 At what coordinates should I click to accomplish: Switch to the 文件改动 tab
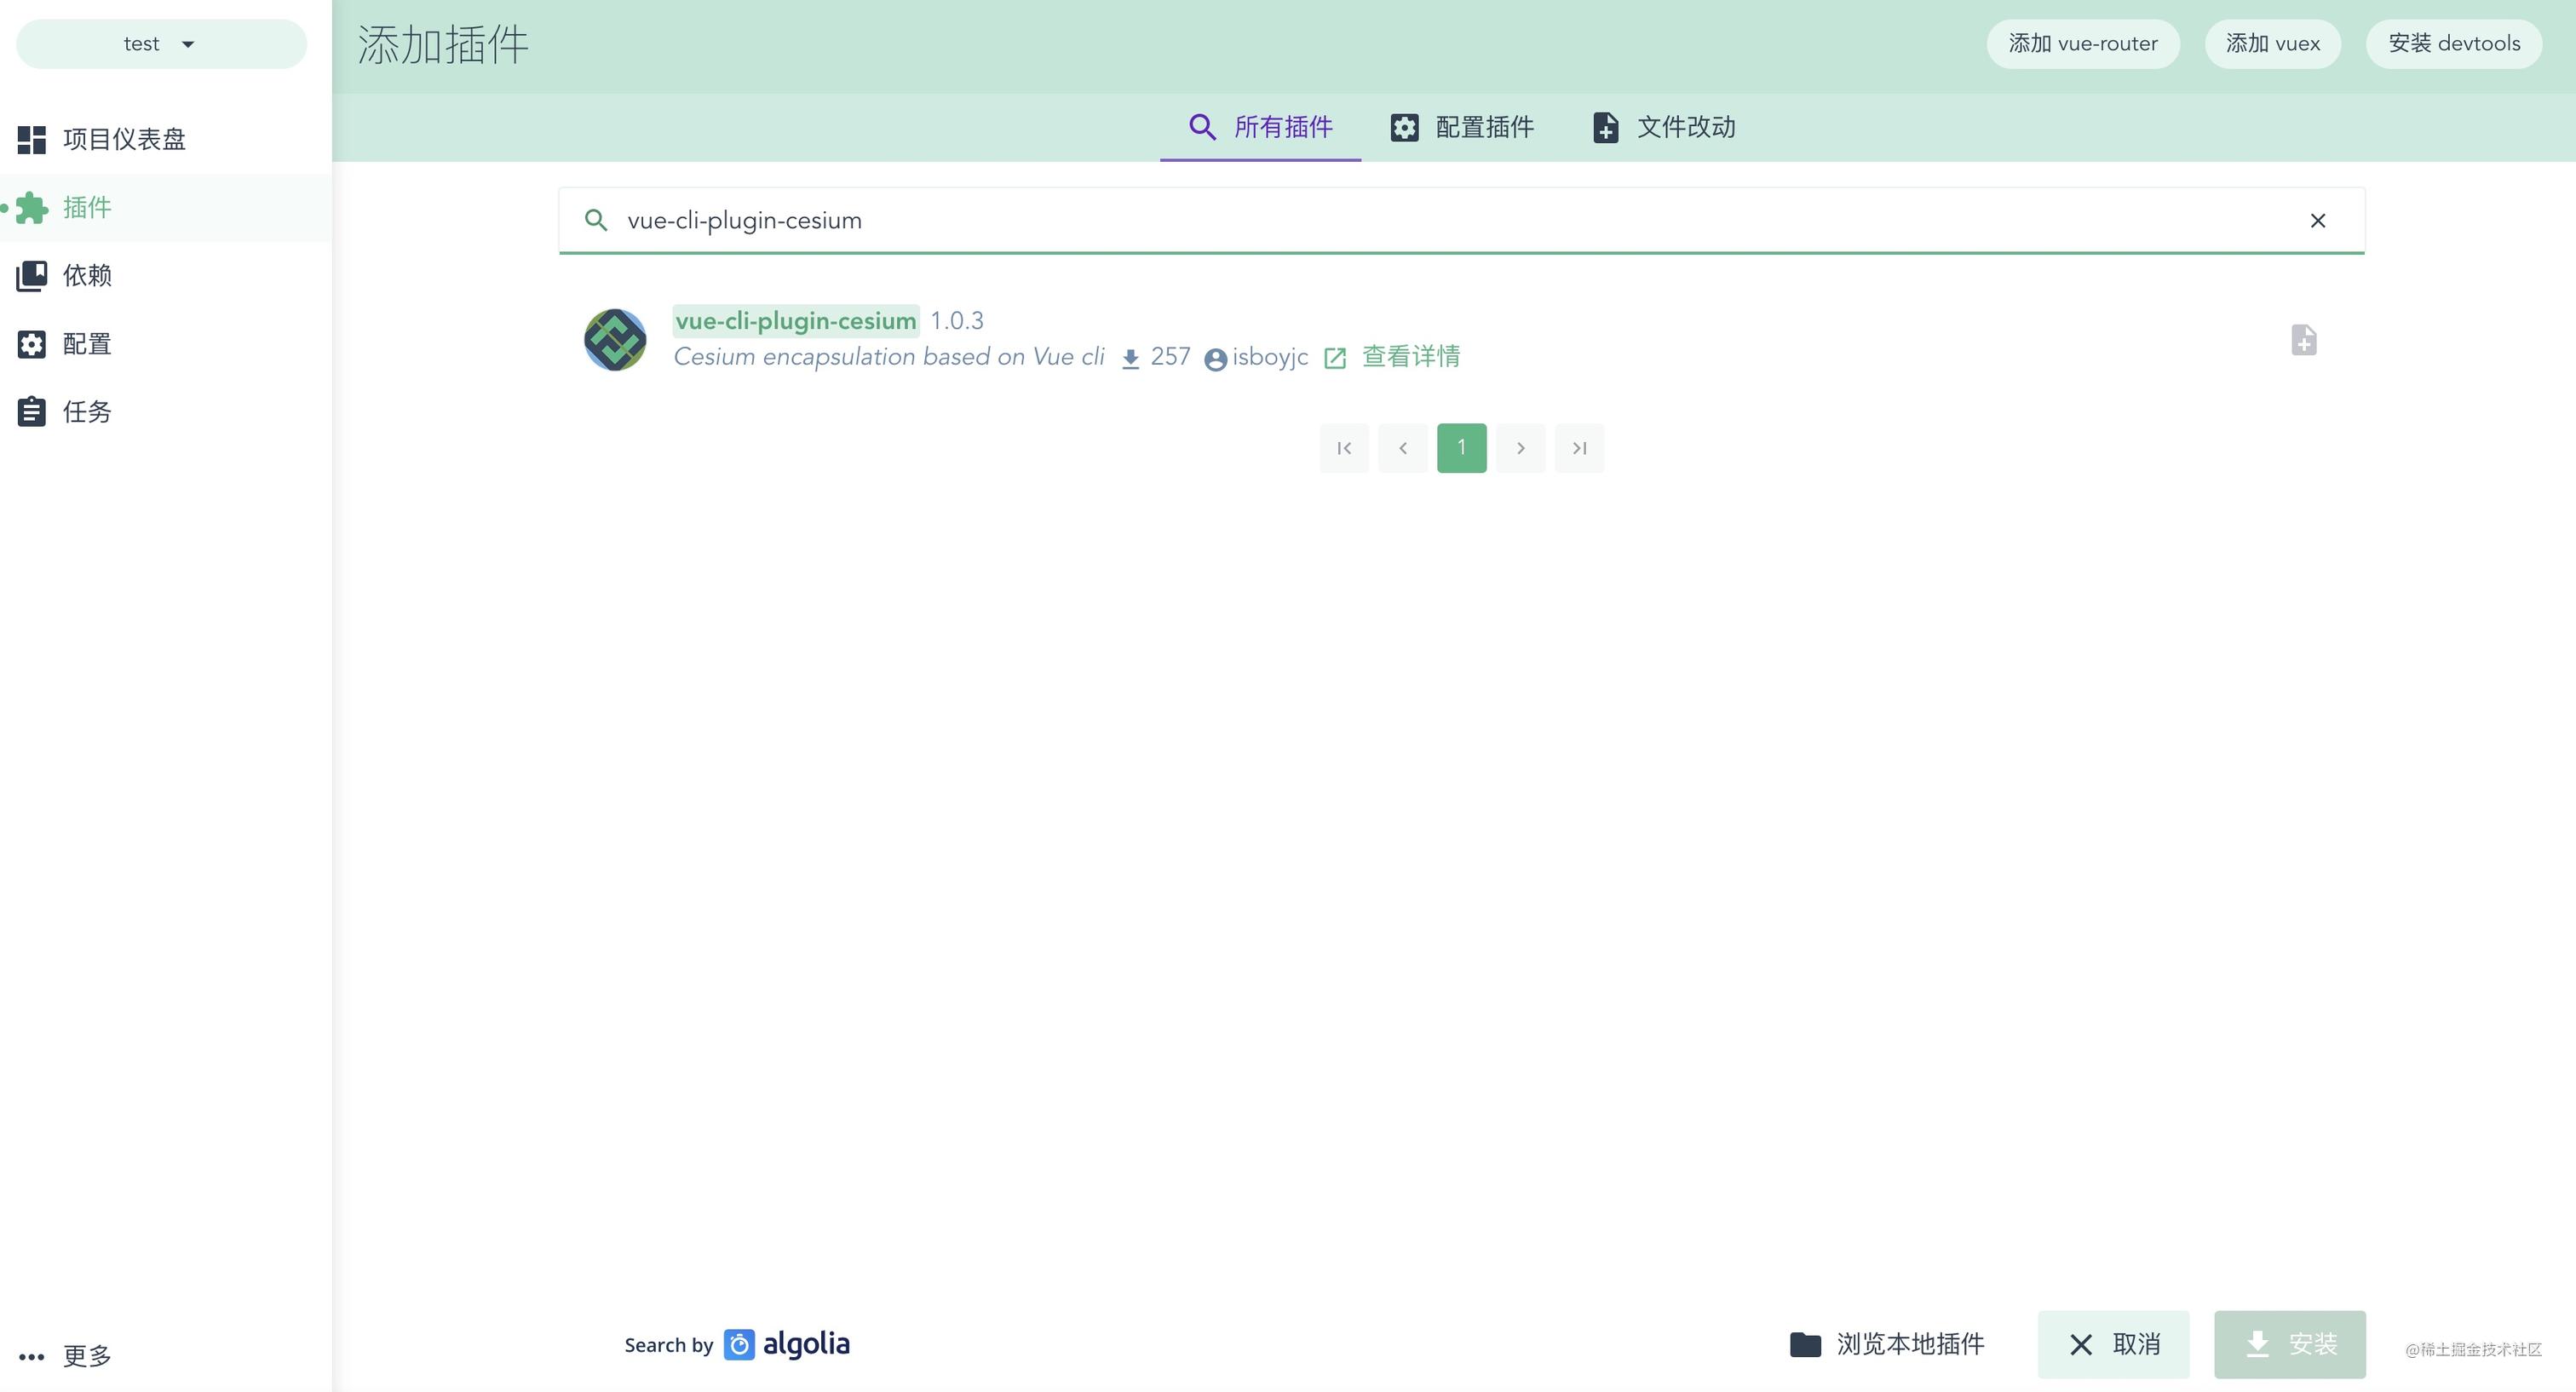[1664, 127]
